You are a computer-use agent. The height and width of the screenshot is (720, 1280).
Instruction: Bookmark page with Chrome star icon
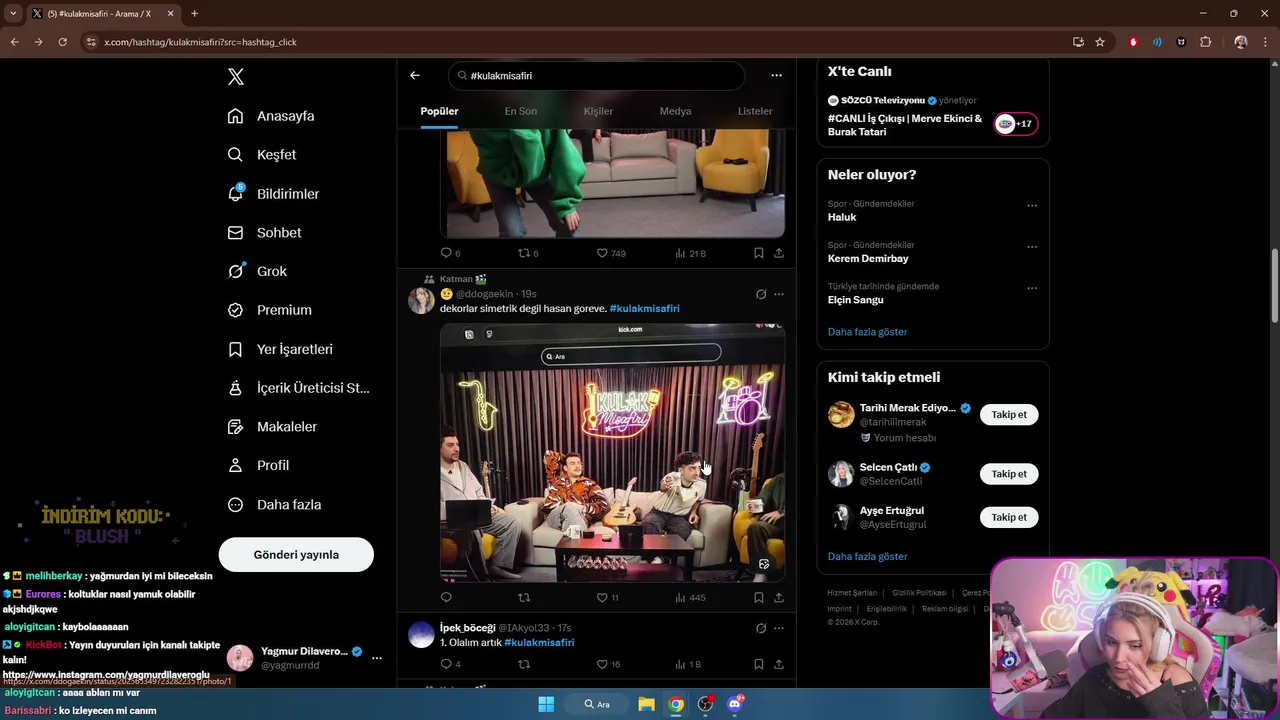tap(1100, 42)
